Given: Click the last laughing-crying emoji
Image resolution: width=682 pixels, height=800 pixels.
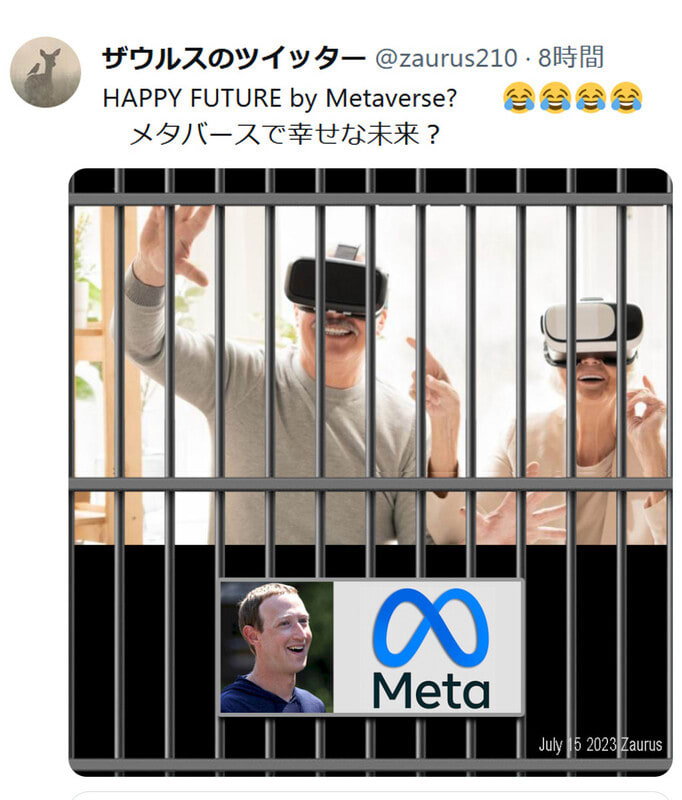Looking at the screenshot, I should tap(626, 97).
